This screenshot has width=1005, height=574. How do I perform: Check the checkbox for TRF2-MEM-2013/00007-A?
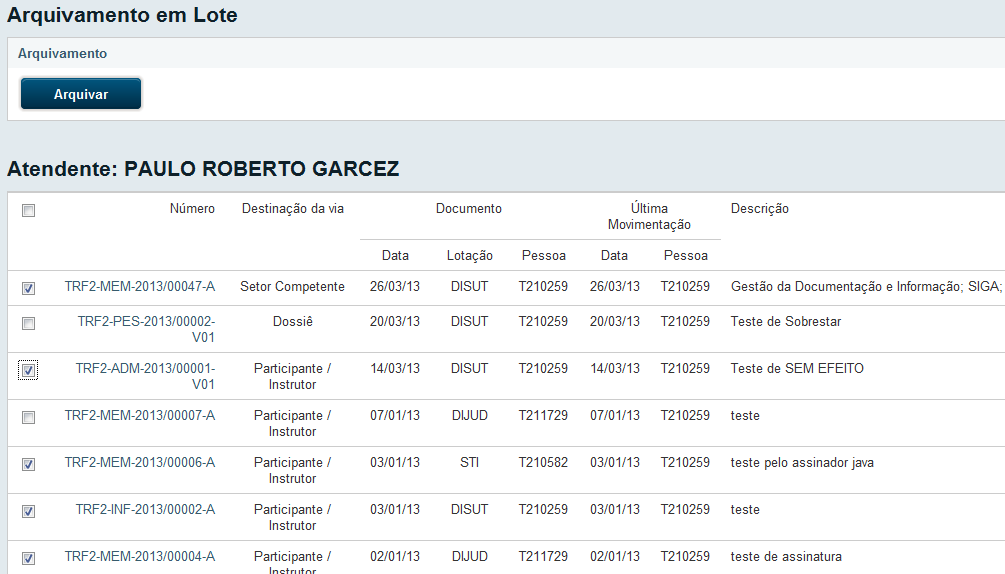28,418
